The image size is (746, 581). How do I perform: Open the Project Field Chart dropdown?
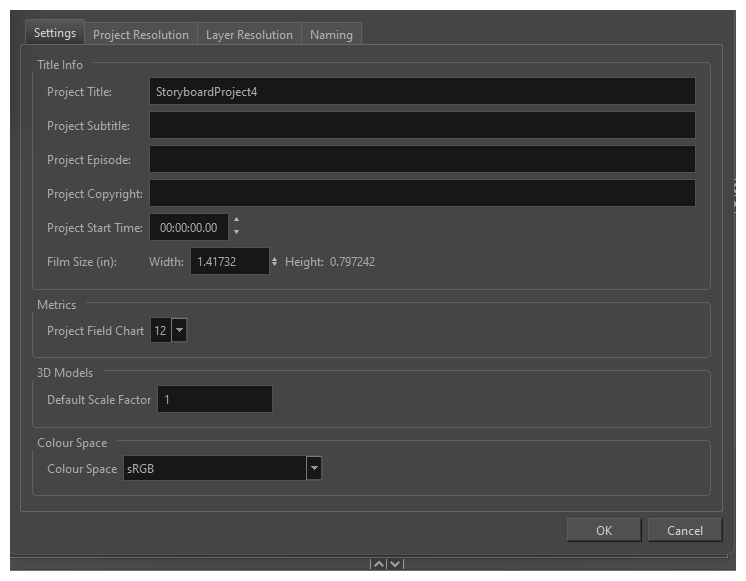(179, 330)
